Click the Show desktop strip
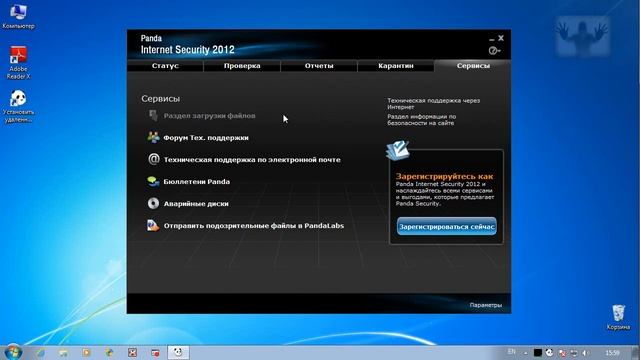 tap(636, 353)
